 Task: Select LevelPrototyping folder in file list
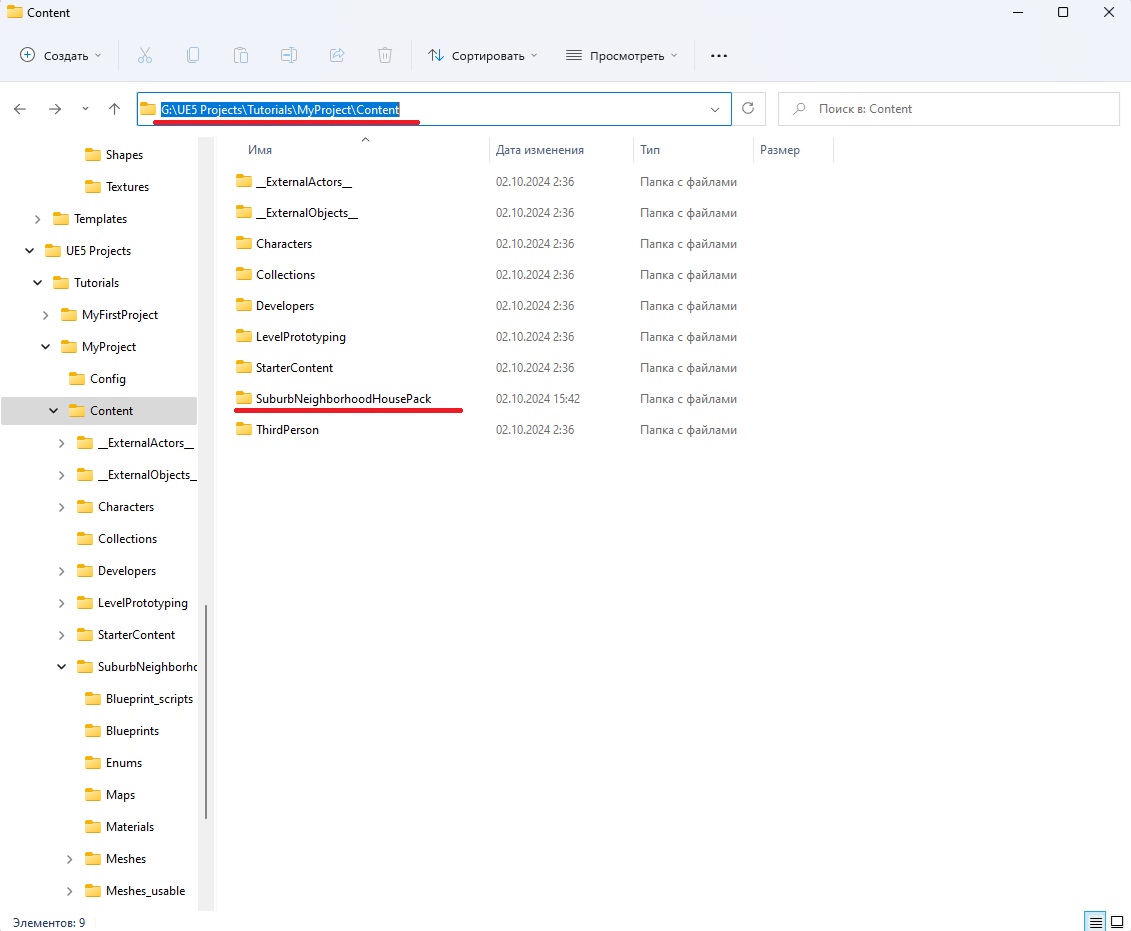click(x=301, y=337)
